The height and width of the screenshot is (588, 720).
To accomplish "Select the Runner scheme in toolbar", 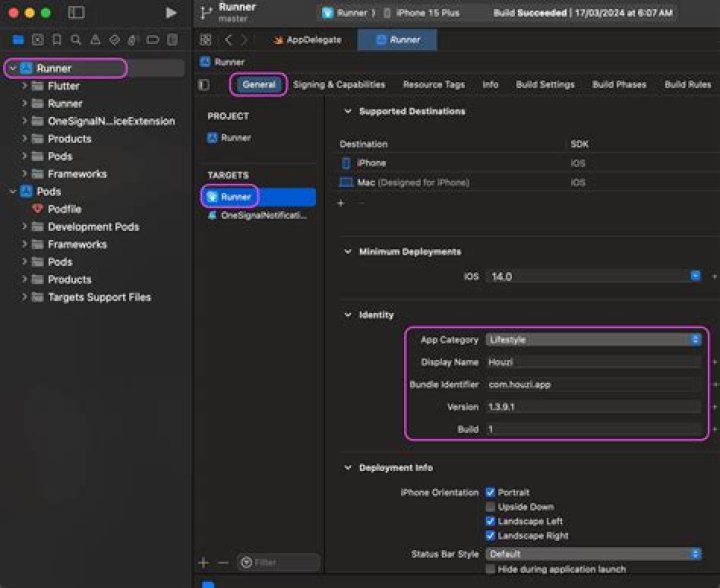I will (x=348, y=13).
